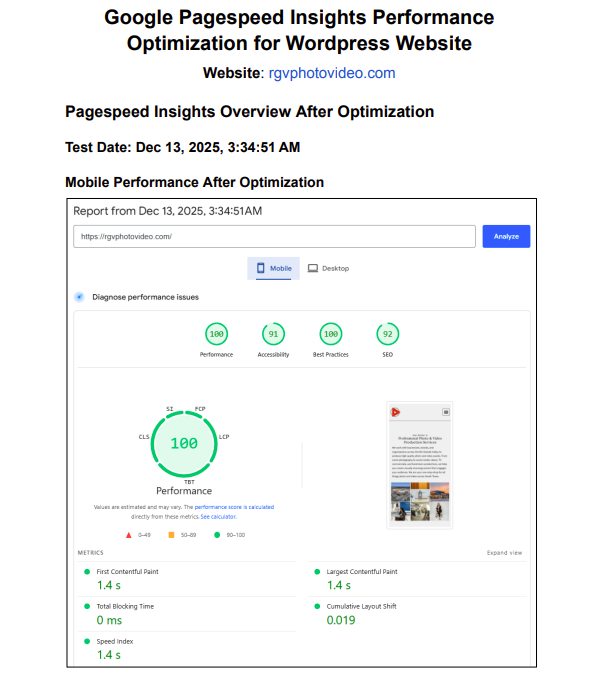Screen dimensions: 602x678
Task: Click the Largest Contentful Paint metric label
Action: (362, 572)
